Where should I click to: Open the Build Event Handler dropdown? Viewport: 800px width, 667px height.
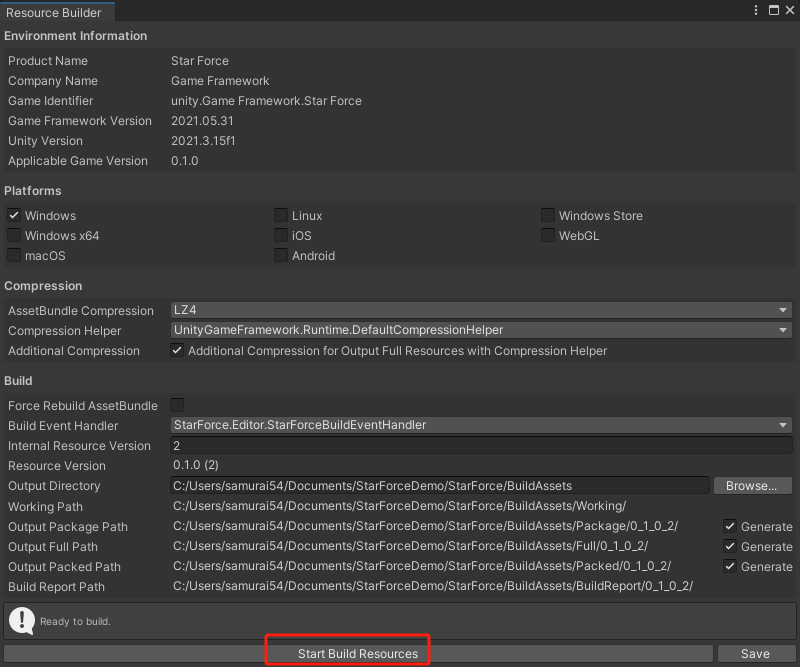480,425
